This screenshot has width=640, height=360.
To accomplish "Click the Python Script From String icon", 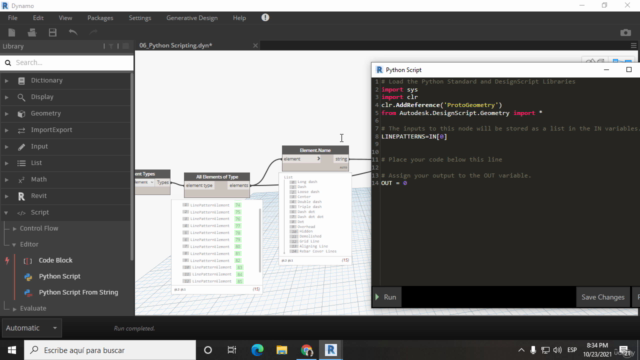I will pos(28,293).
